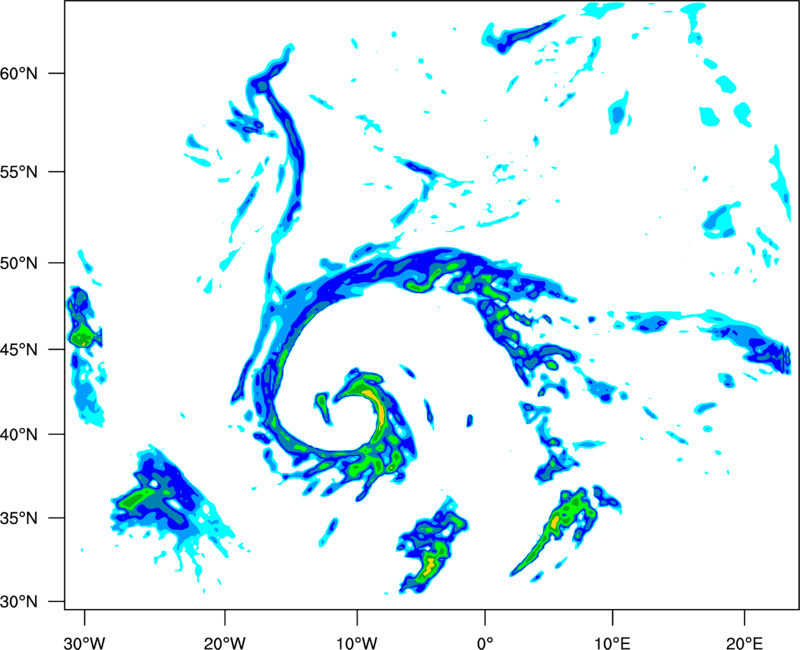Click the 0° longitude label

[x=485, y=643]
